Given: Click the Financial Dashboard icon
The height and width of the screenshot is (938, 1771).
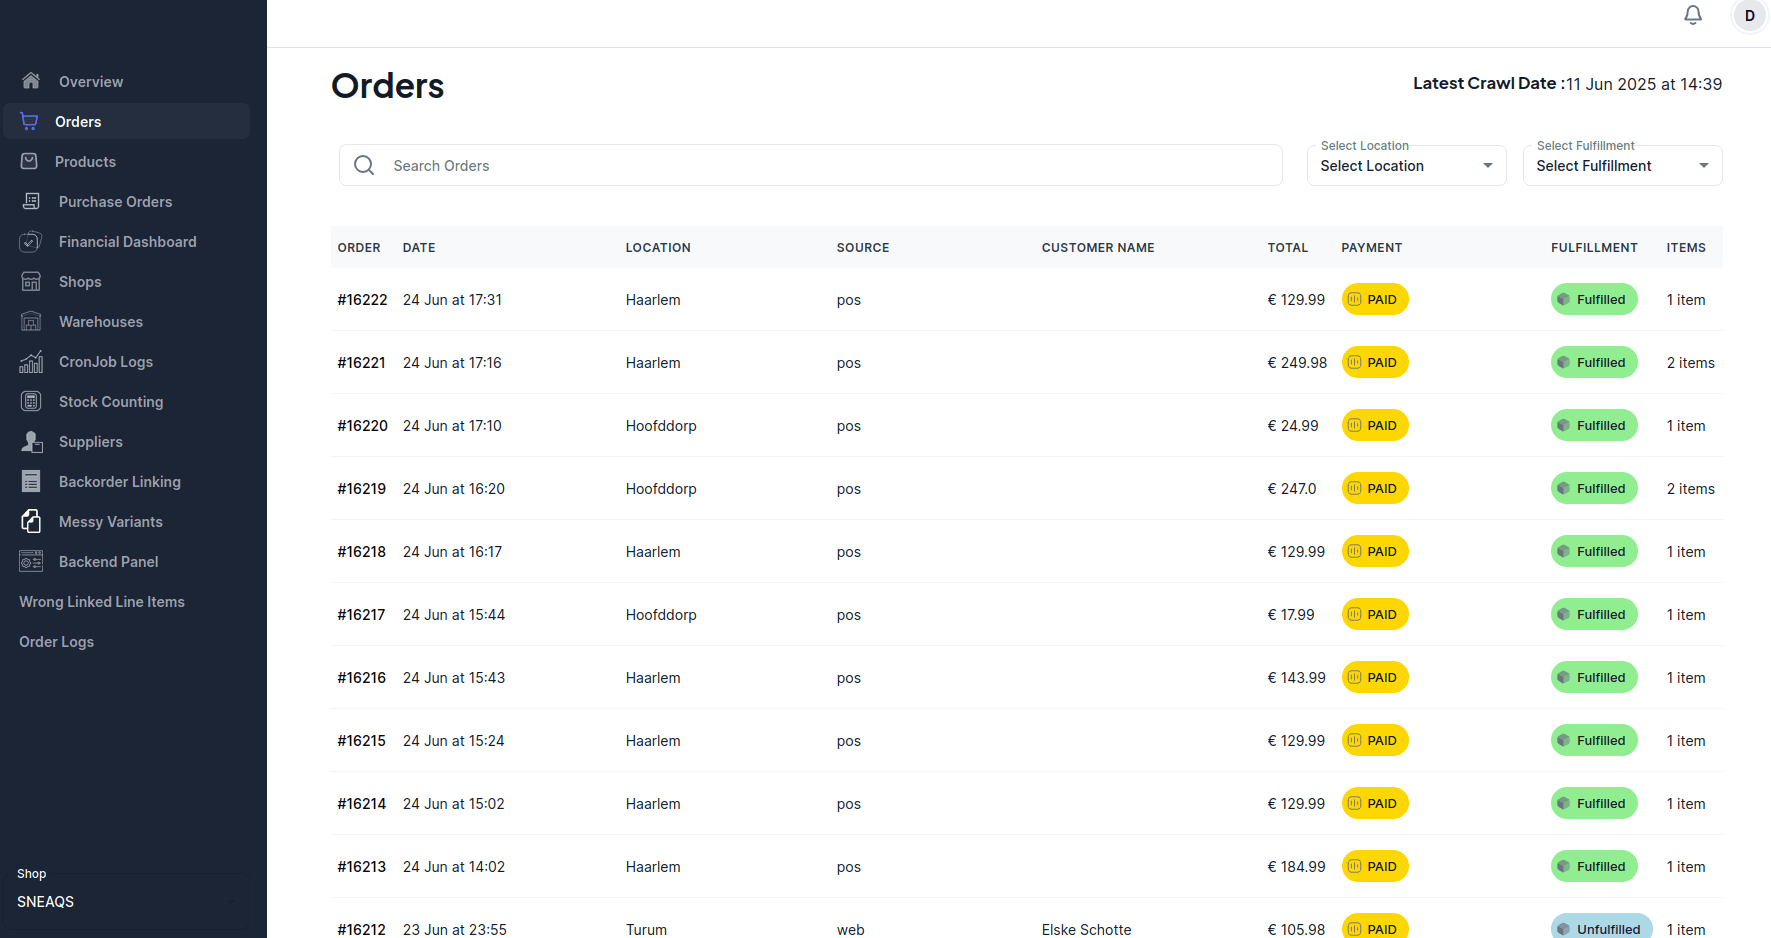Looking at the screenshot, I should tap(31, 241).
